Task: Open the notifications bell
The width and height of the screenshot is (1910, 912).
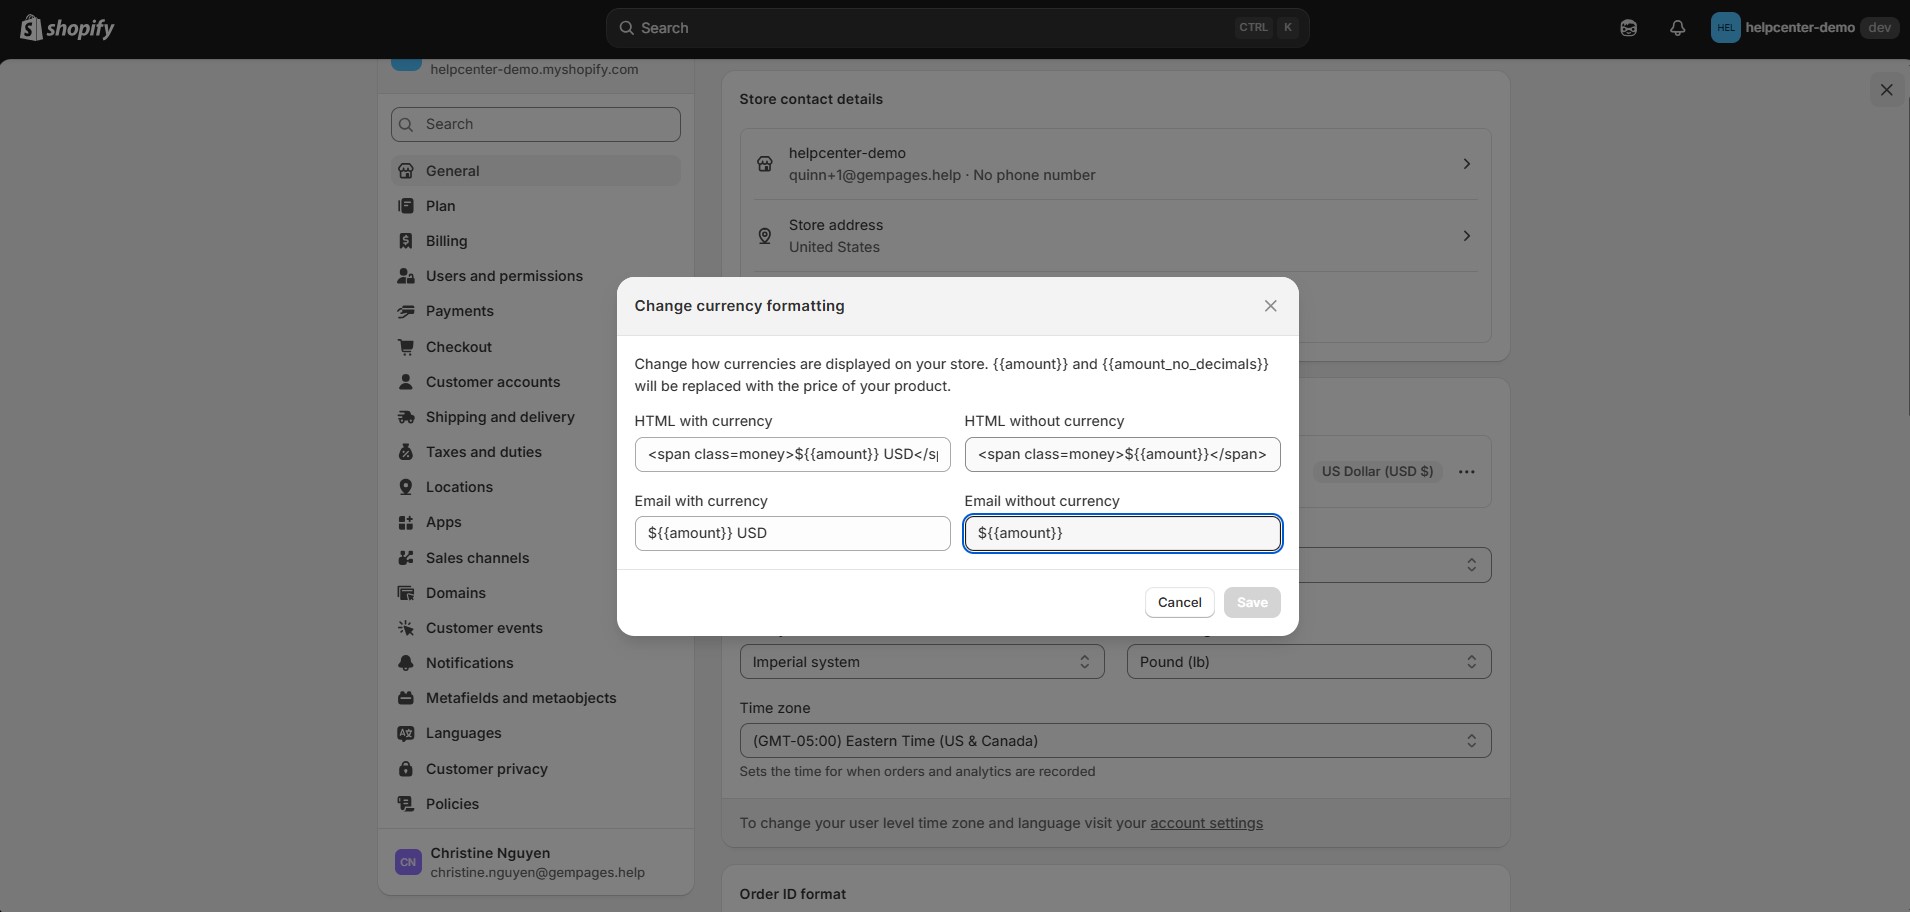Action: point(1677,27)
